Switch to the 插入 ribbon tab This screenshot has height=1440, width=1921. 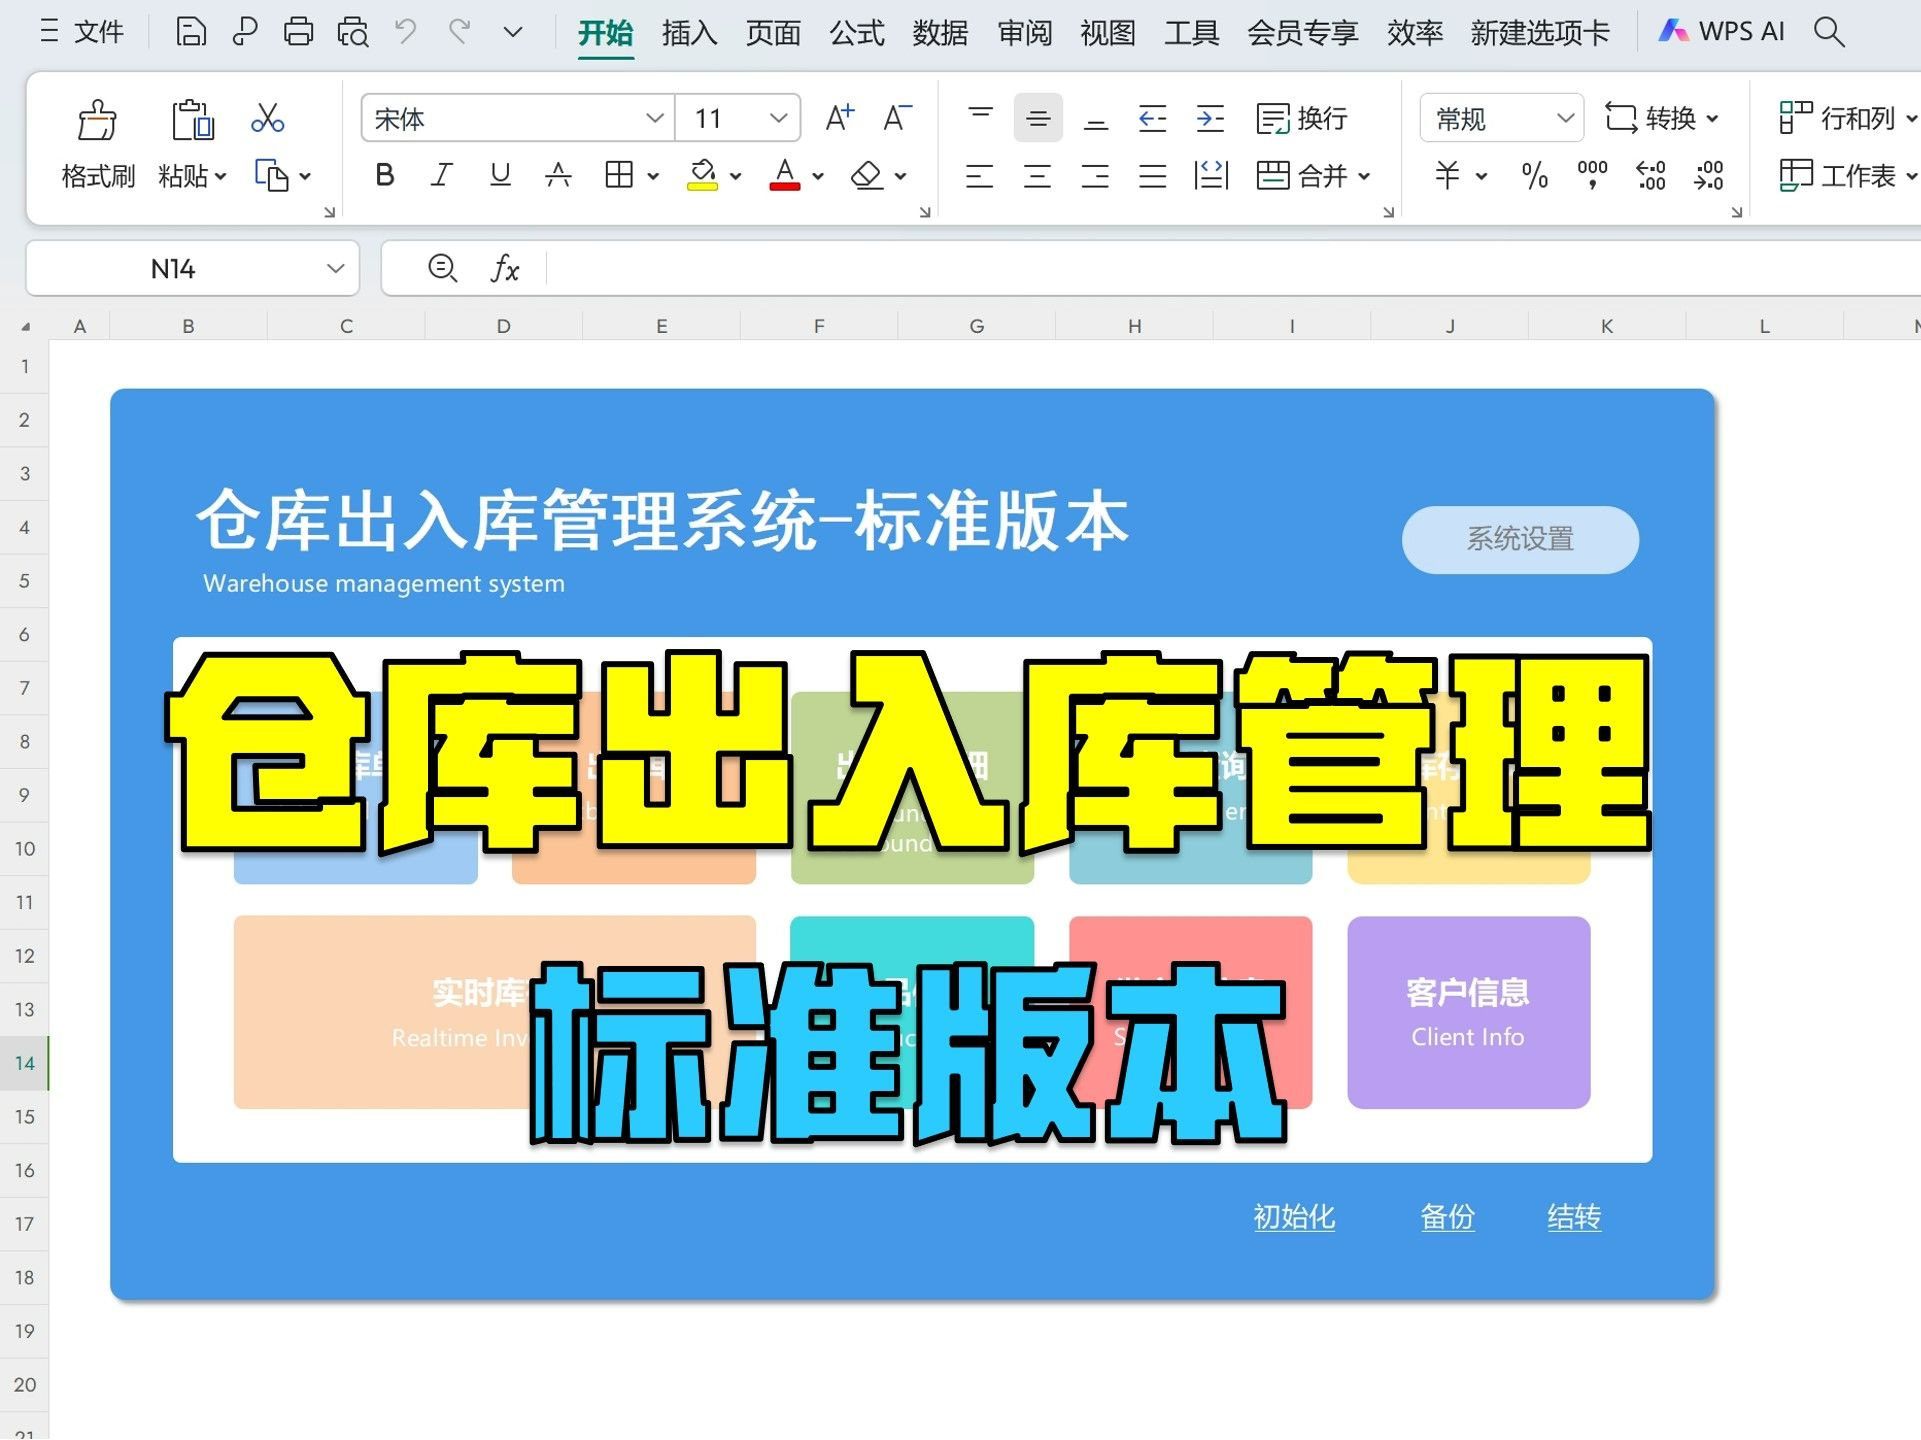tap(689, 31)
